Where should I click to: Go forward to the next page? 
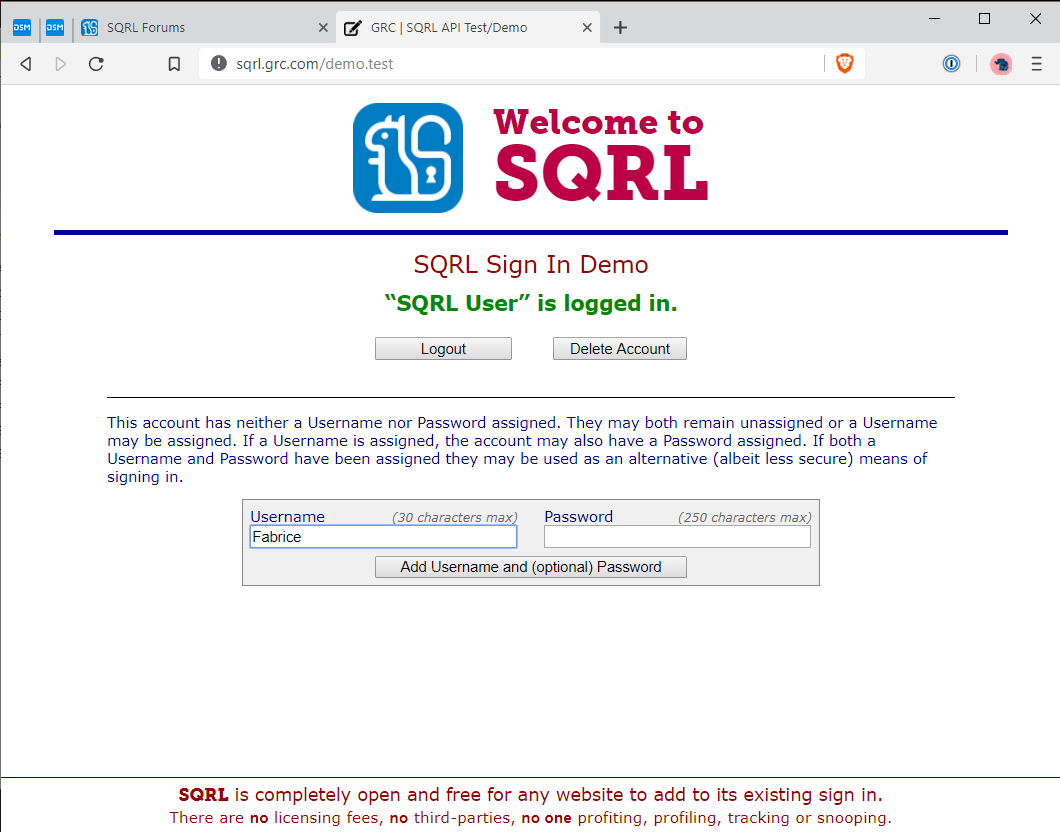(x=61, y=64)
